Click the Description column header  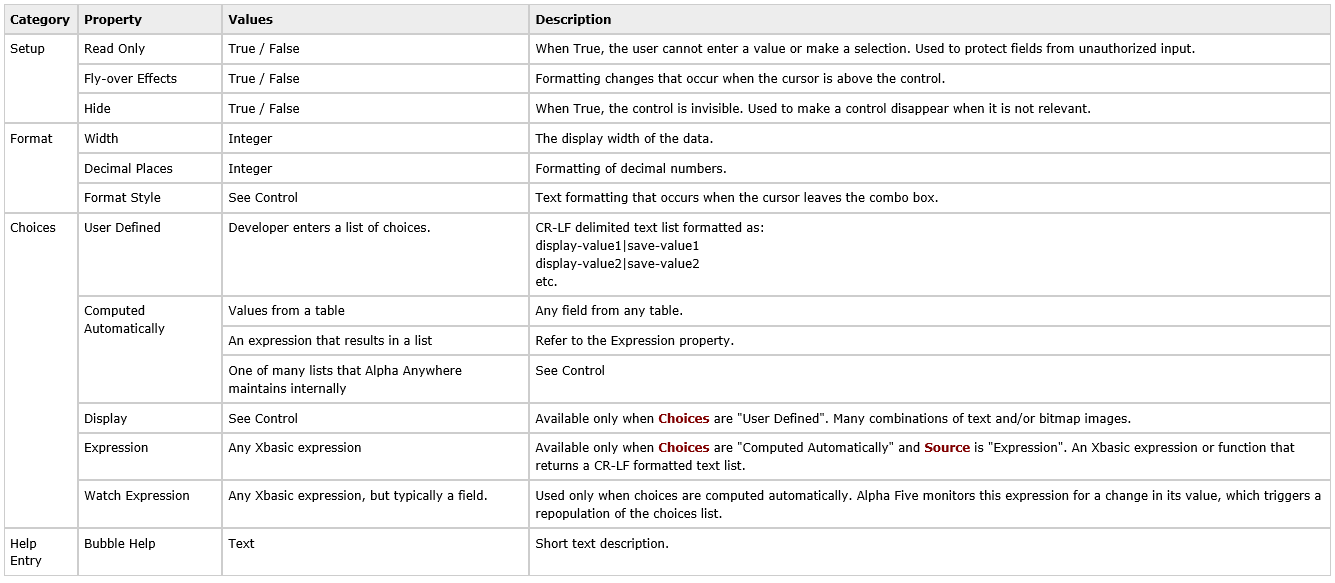930,19
